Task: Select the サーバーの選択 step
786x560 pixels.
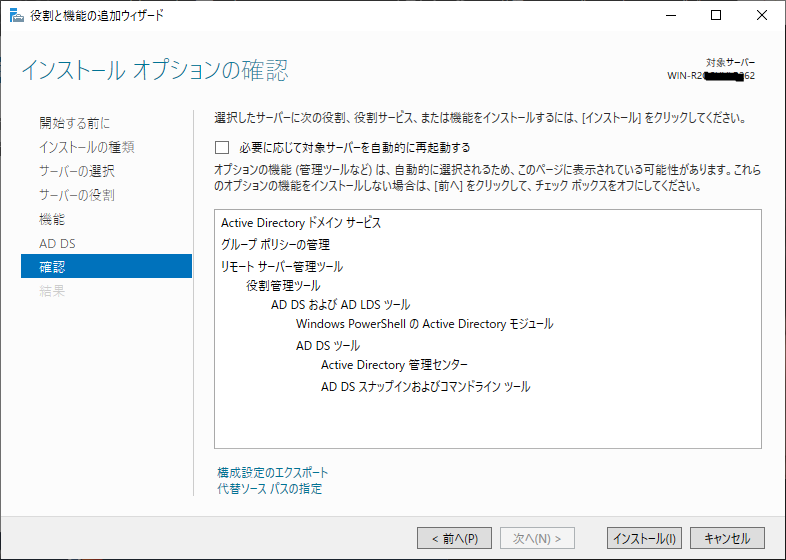Action: pos(77,171)
